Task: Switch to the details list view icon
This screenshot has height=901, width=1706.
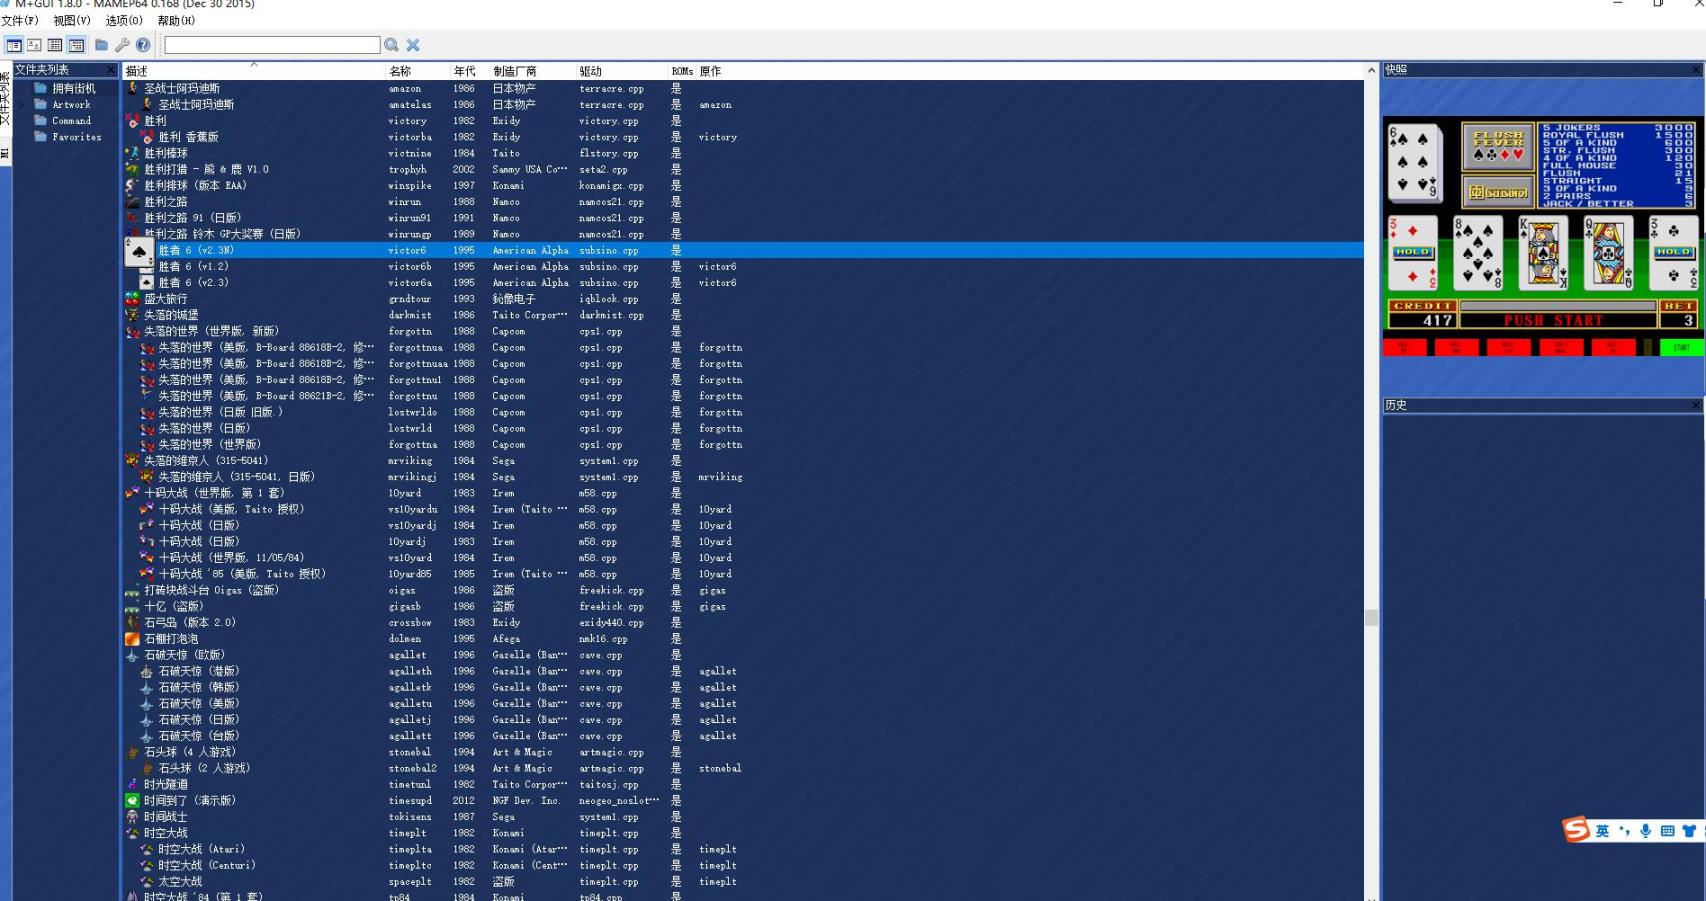Action: 55,45
